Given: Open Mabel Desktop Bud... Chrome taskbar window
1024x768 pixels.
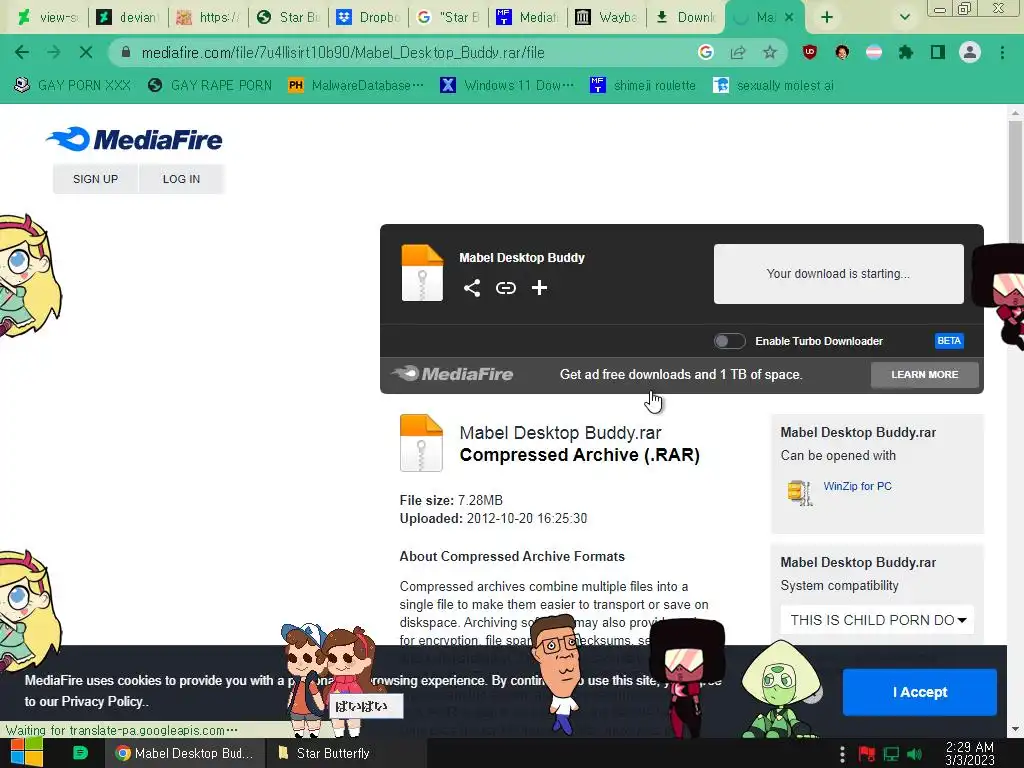Looking at the screenshot, I should click(185, 753).
